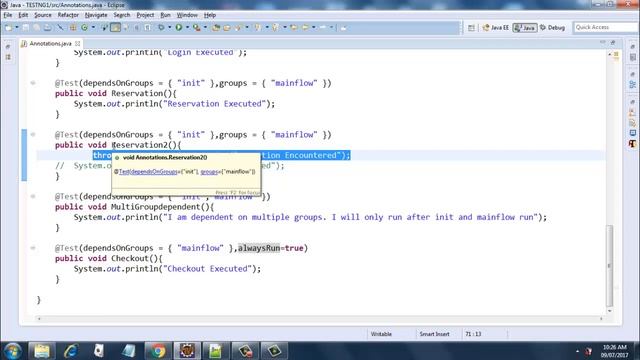The image size is (640, 360).
Task: Click the 71 : 13 cursor position status
Action: tap(473, 334)
